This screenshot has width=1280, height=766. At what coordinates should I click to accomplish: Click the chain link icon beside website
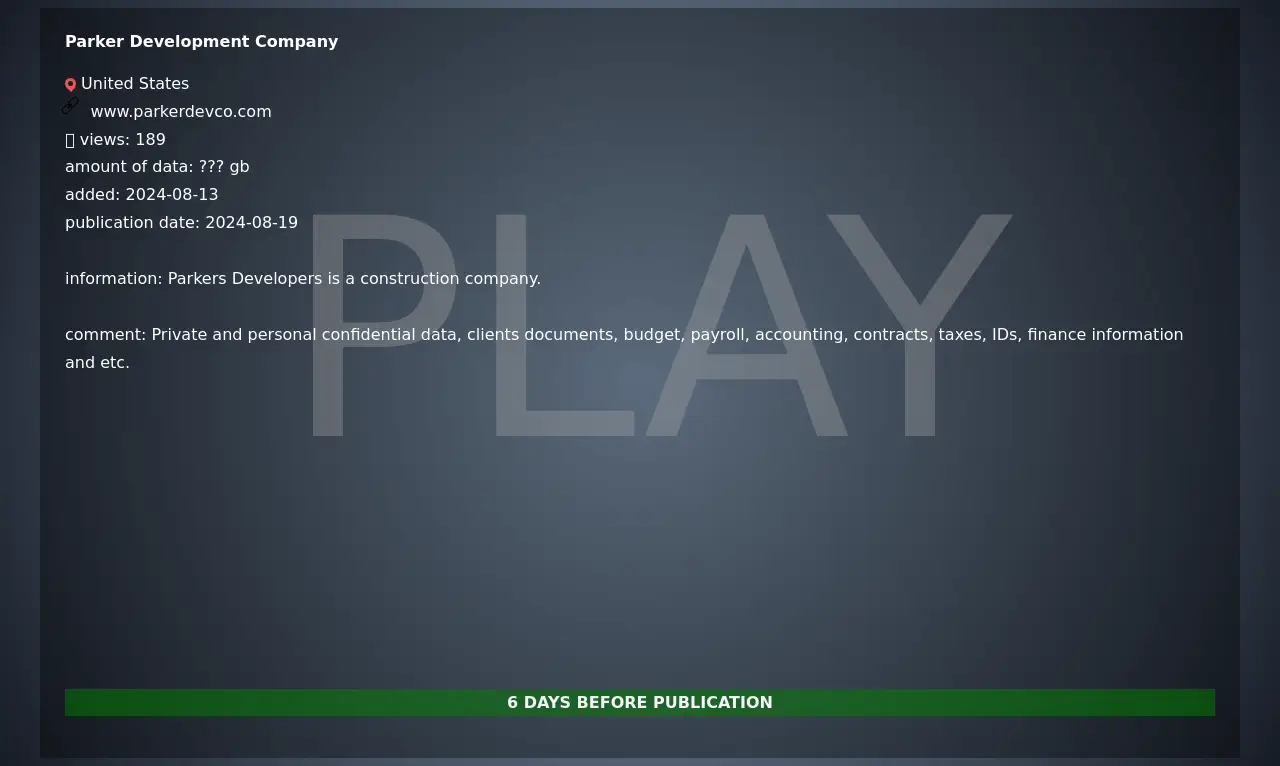coord(70,105)
